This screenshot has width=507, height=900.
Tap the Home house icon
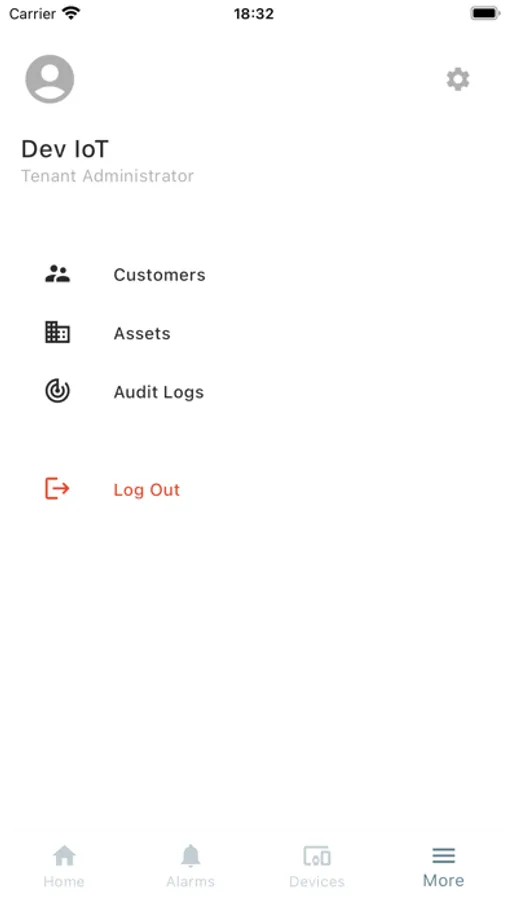pos(64,856)
